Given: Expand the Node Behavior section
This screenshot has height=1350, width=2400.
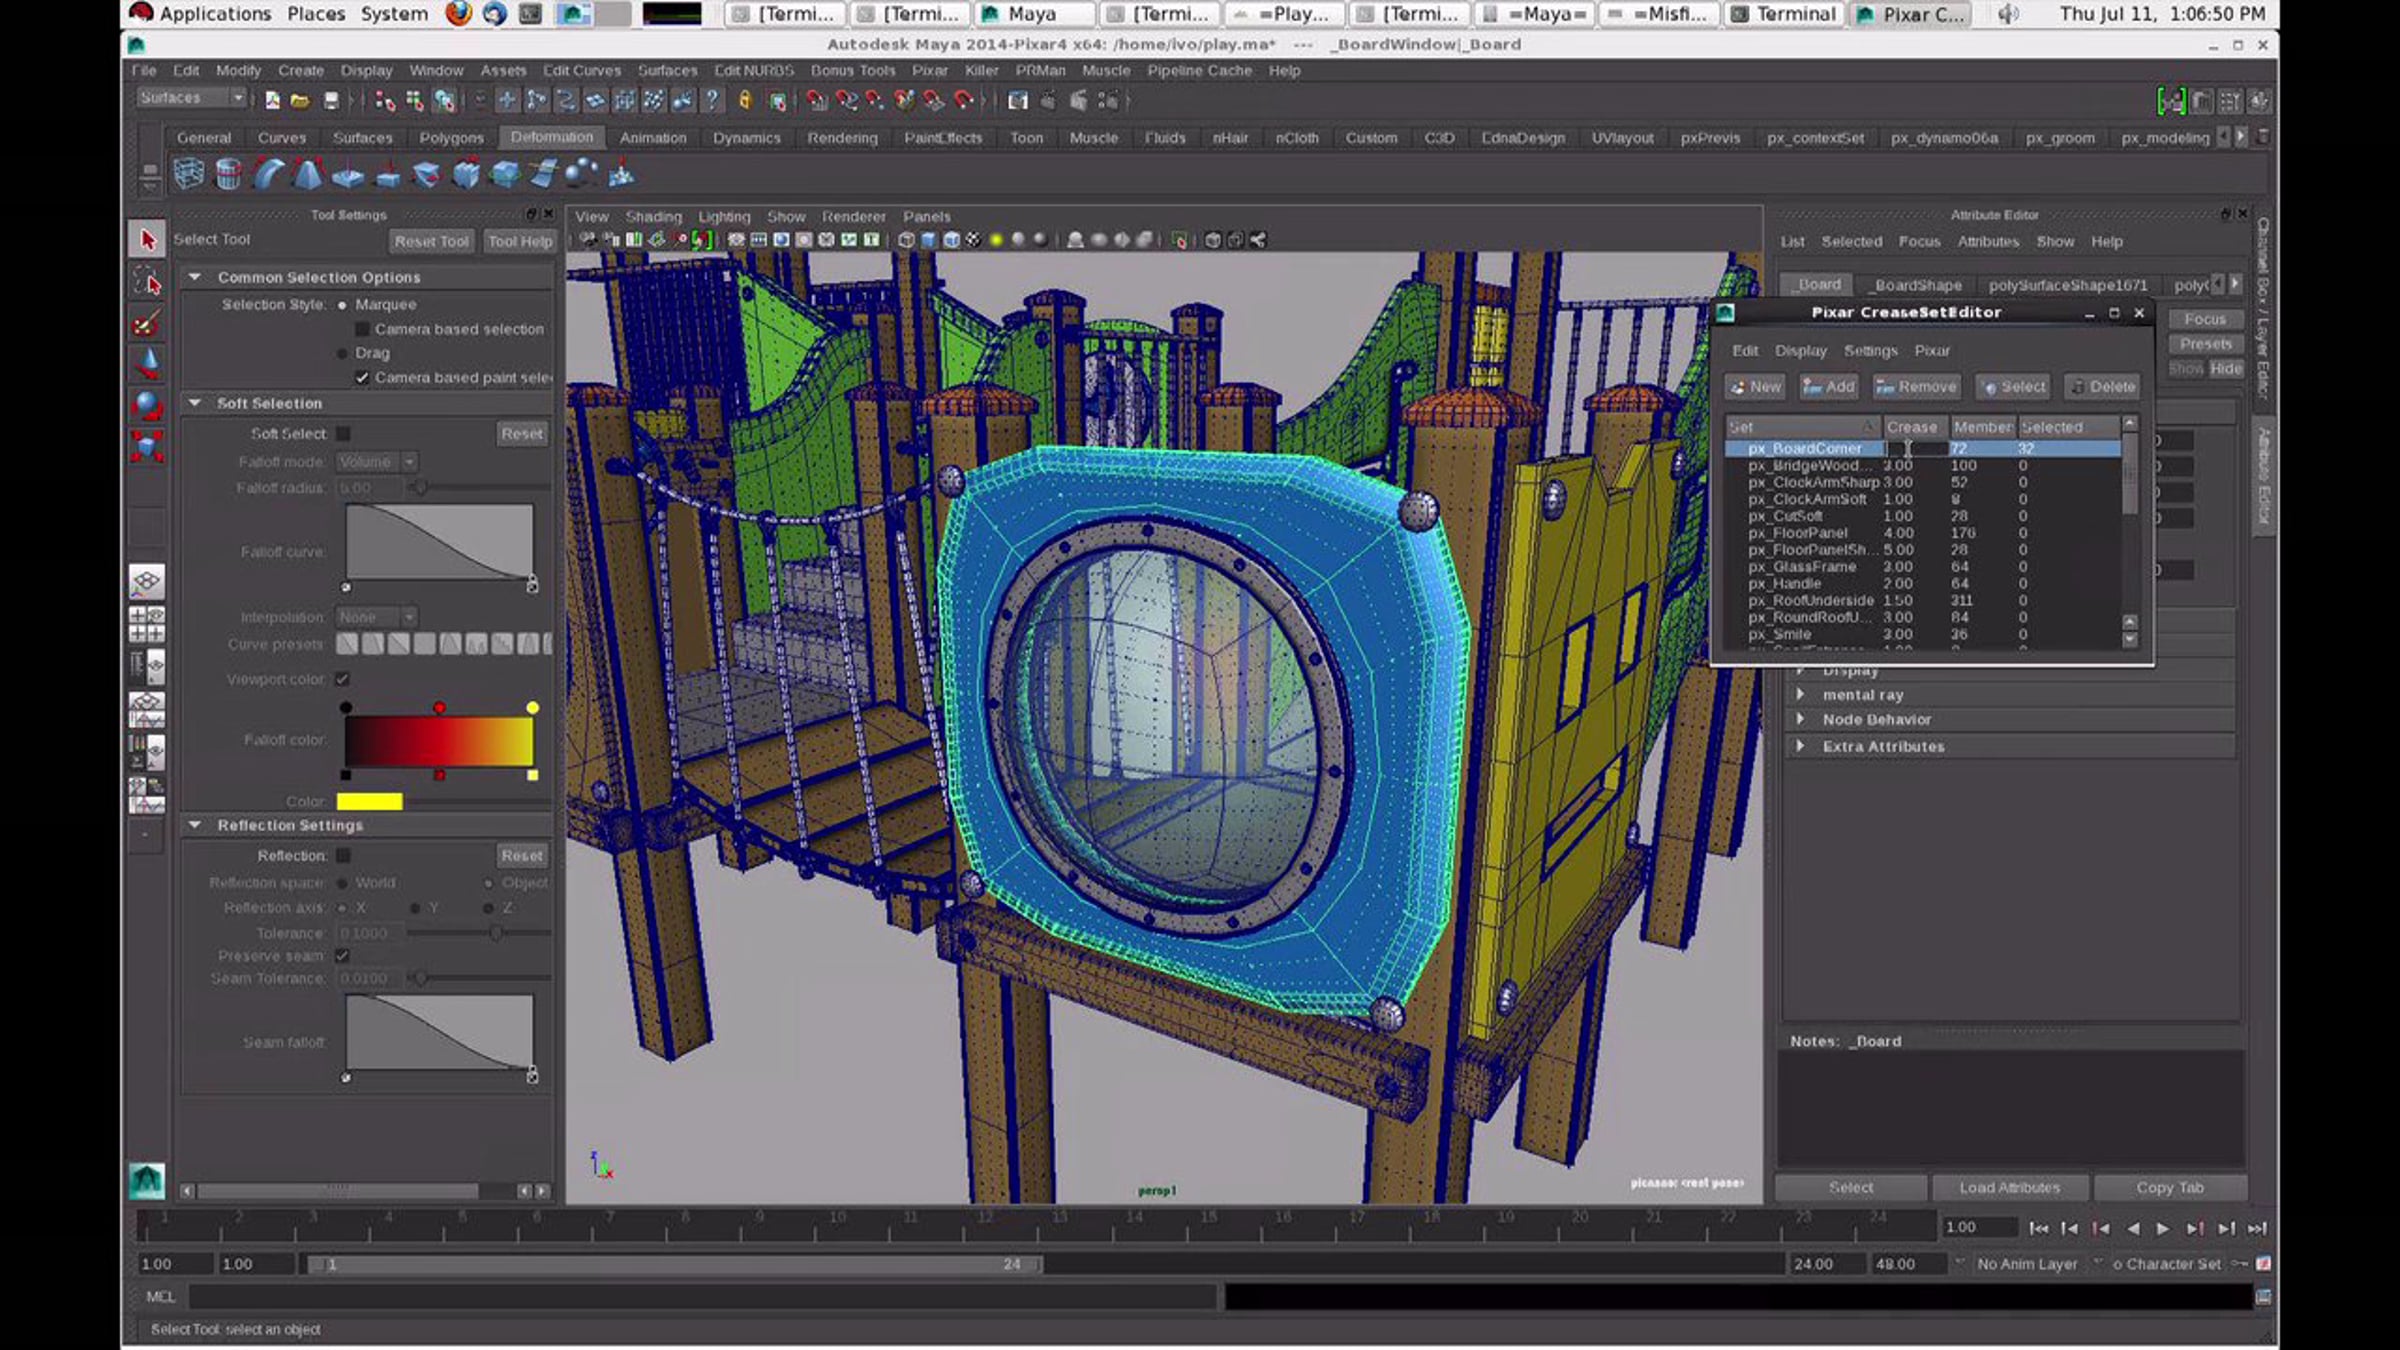Looking at the screenshot, I should (1801, 719).
